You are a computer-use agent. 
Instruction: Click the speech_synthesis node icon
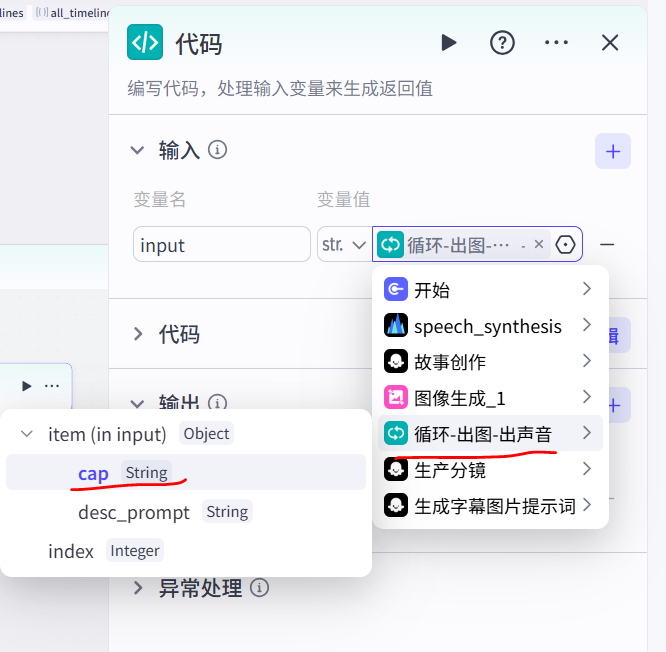click(396, 325)
